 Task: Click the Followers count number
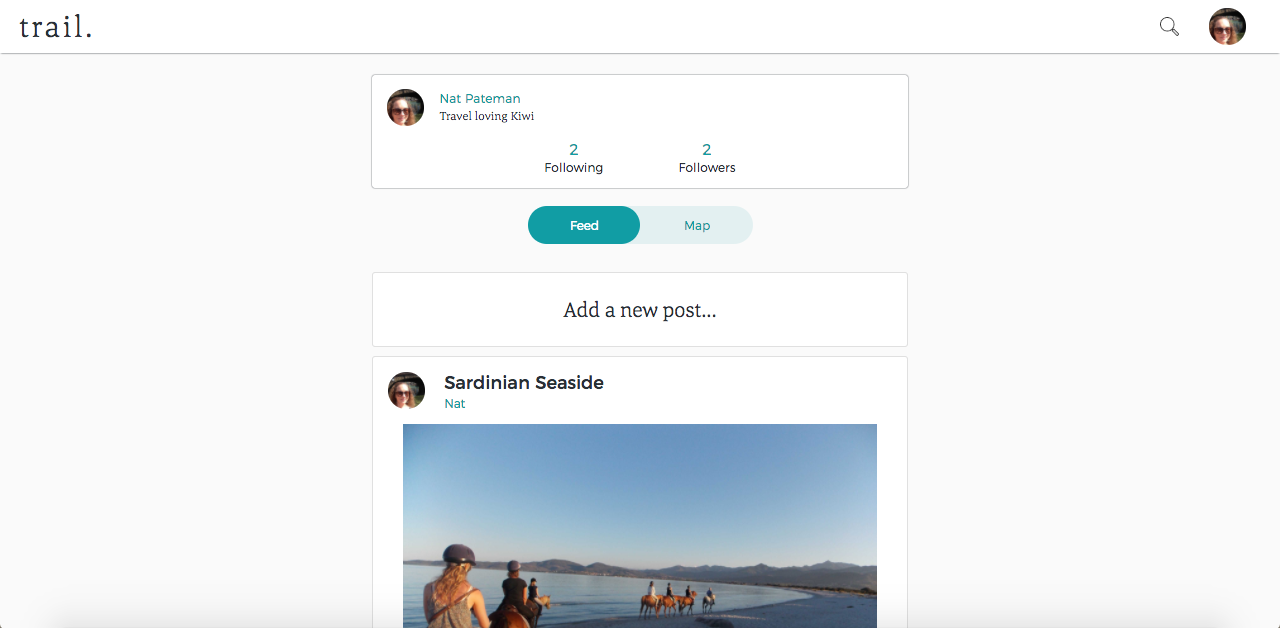707,150
